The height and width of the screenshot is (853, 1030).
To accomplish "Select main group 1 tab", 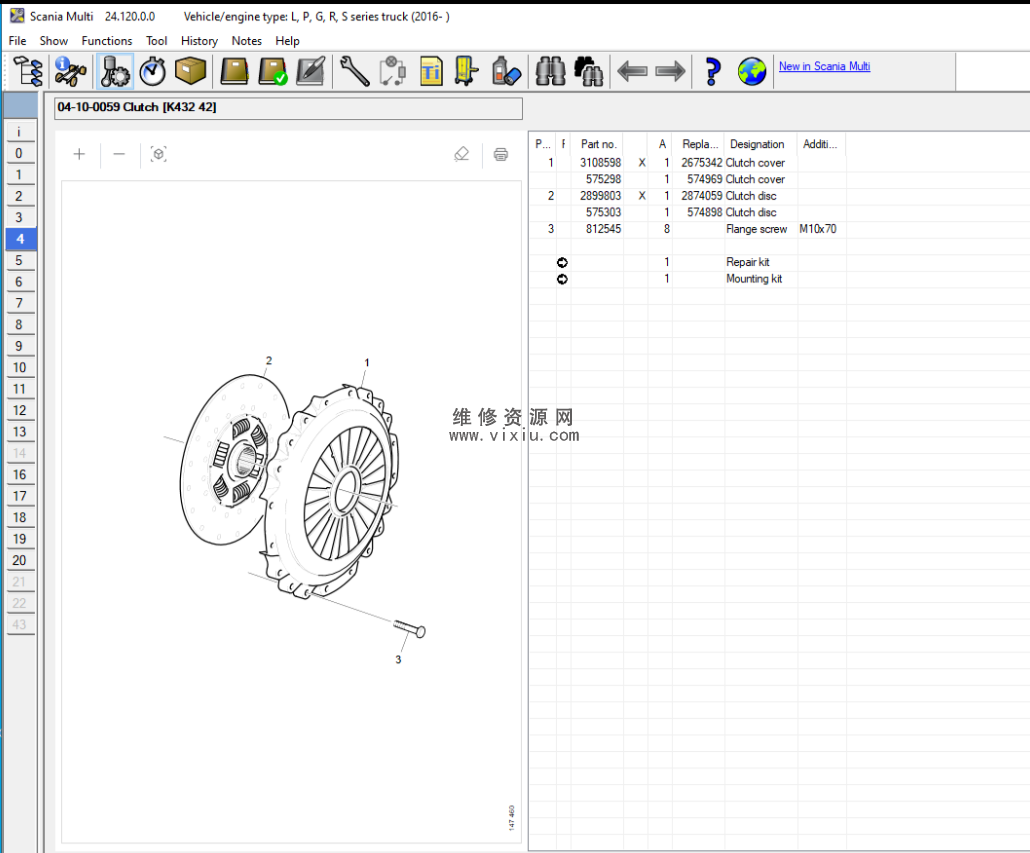I will [x=20, y=175].
